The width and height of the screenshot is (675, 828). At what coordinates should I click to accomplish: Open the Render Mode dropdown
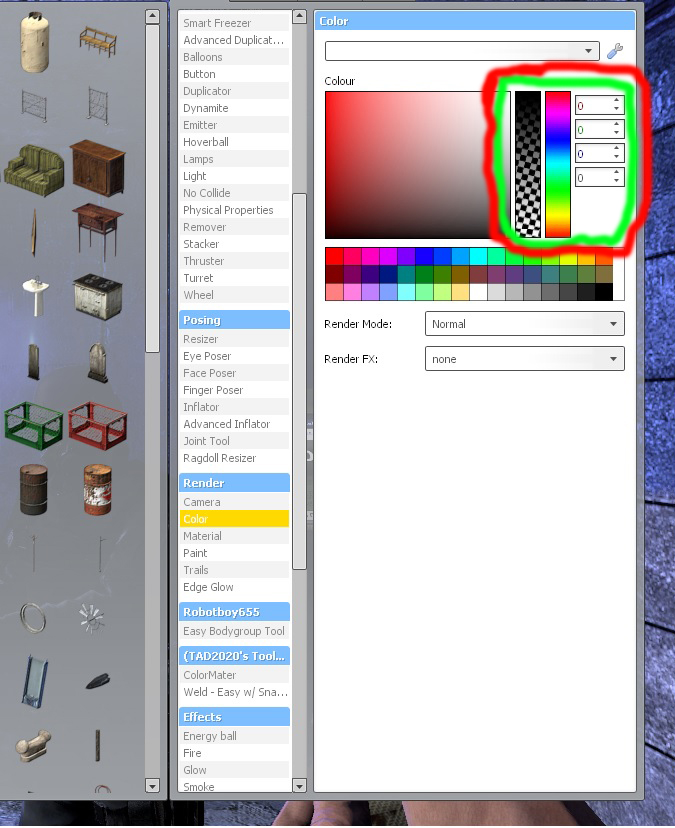coord(524,324)
